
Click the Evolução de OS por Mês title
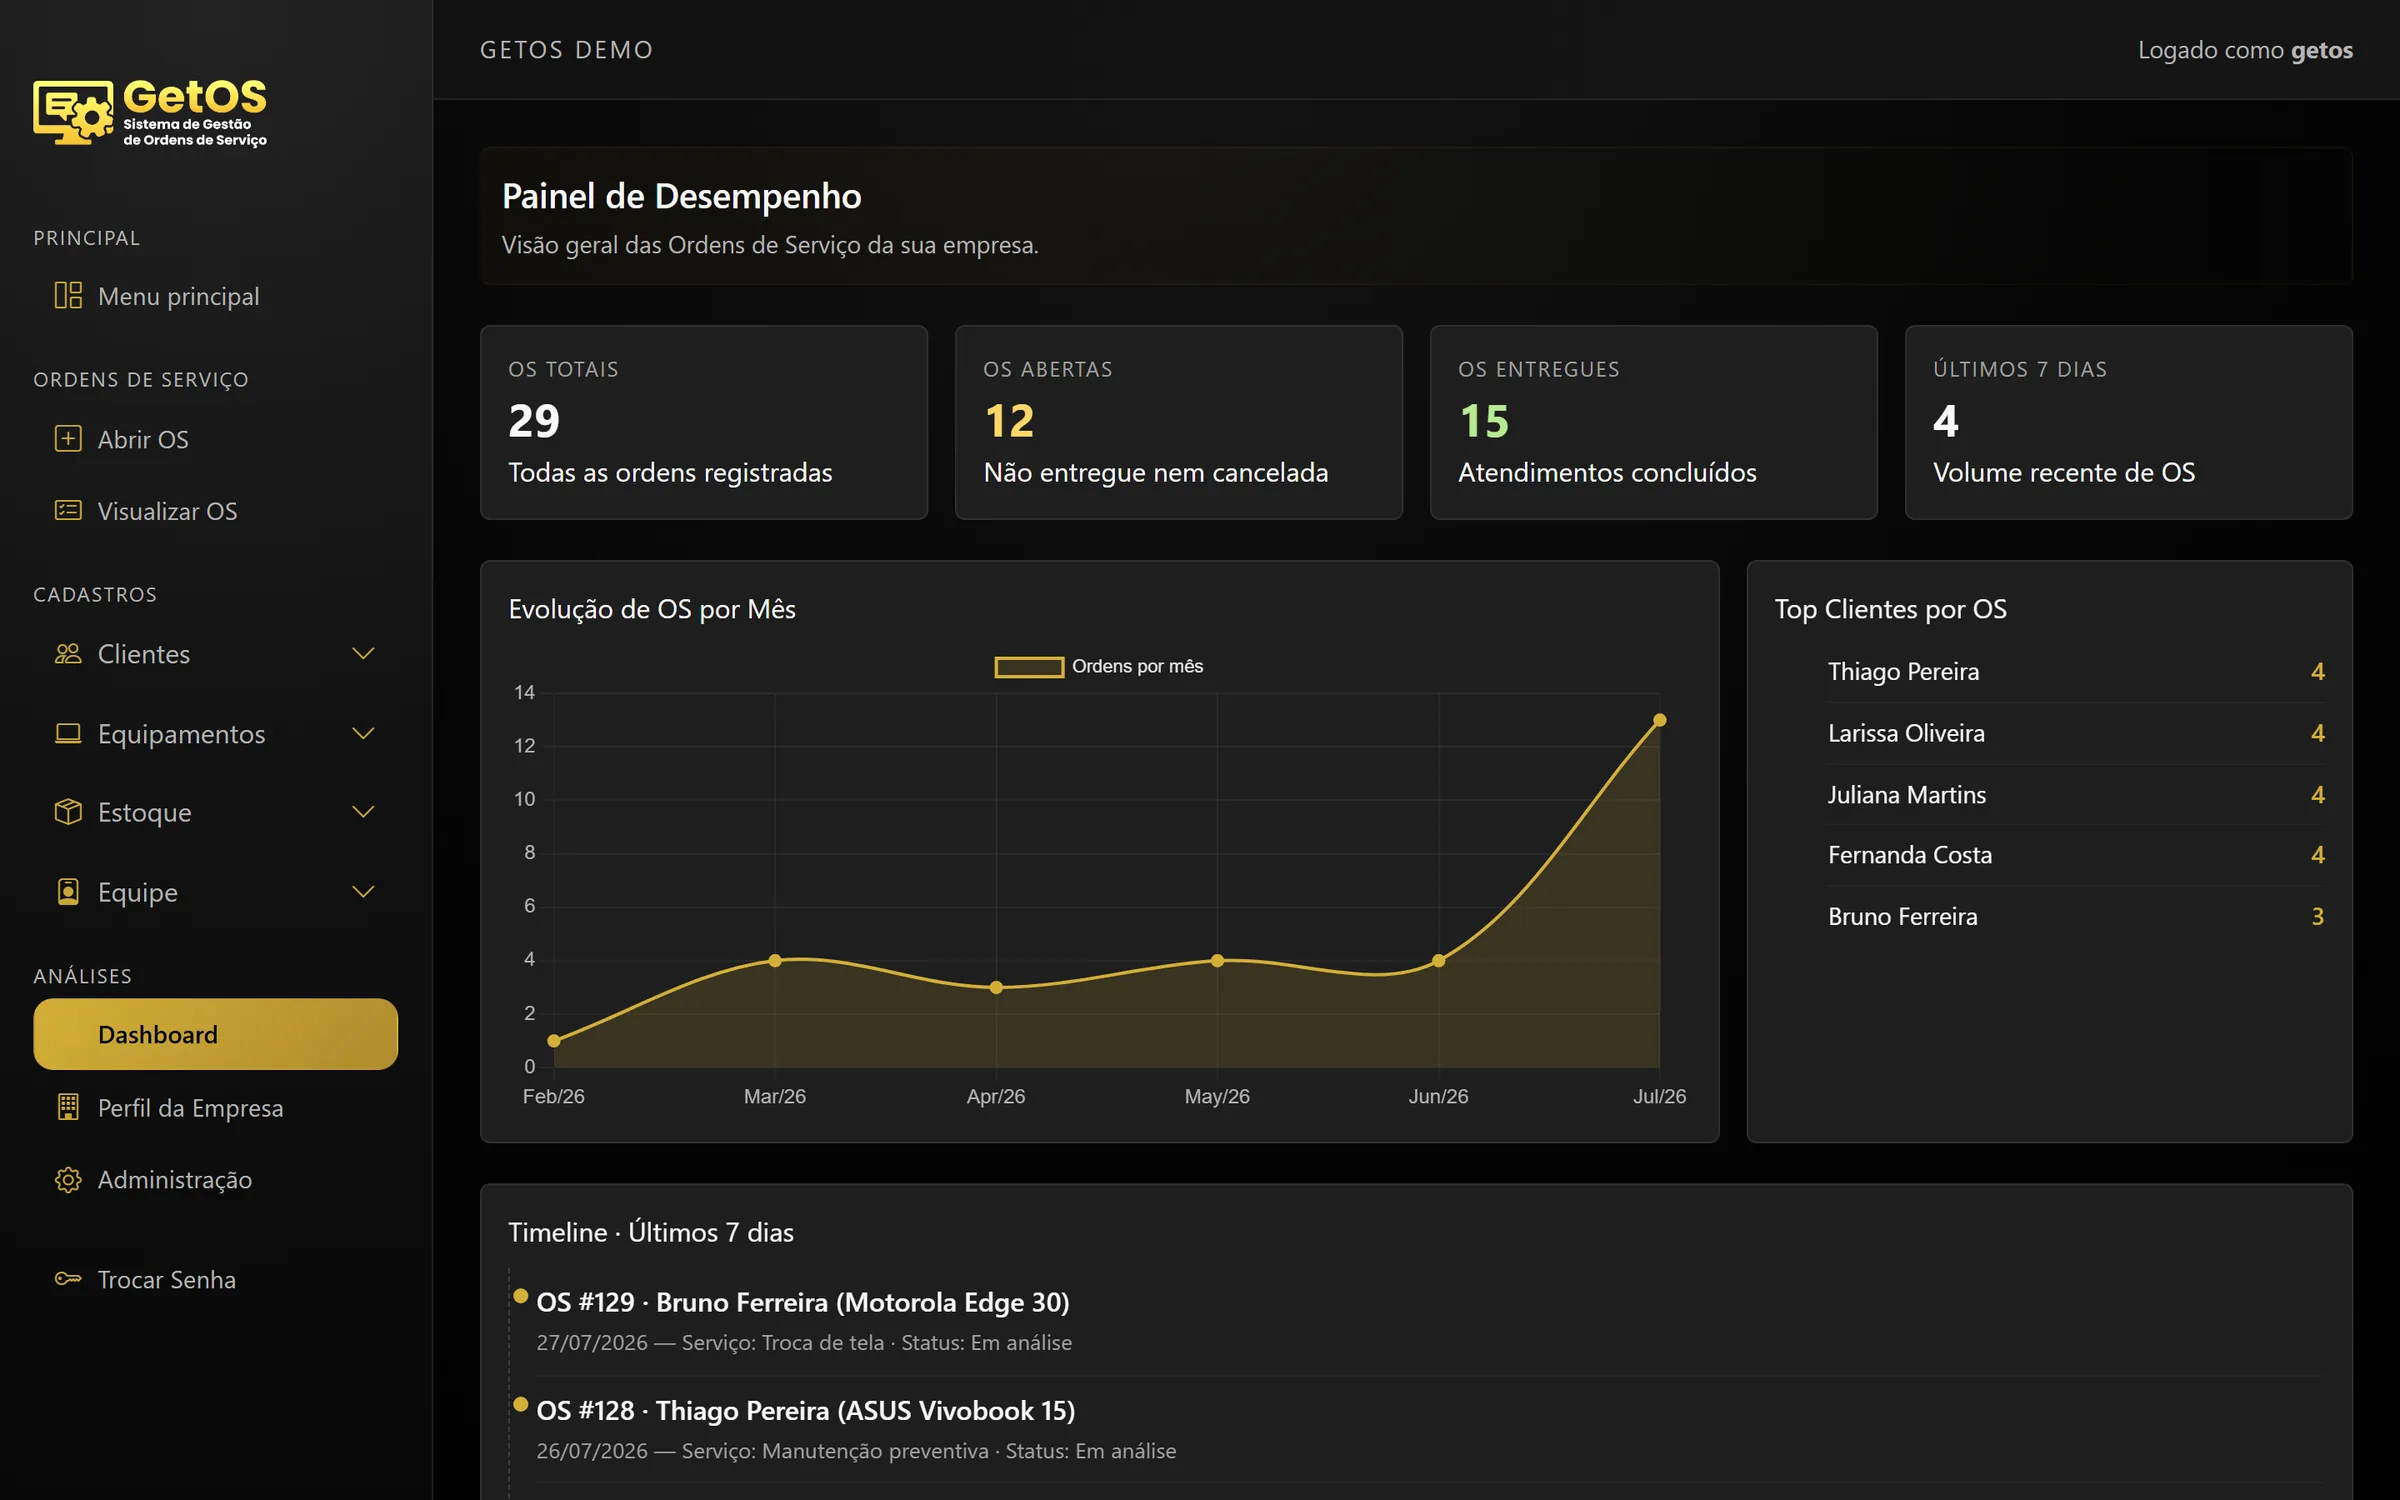(652, 609)
